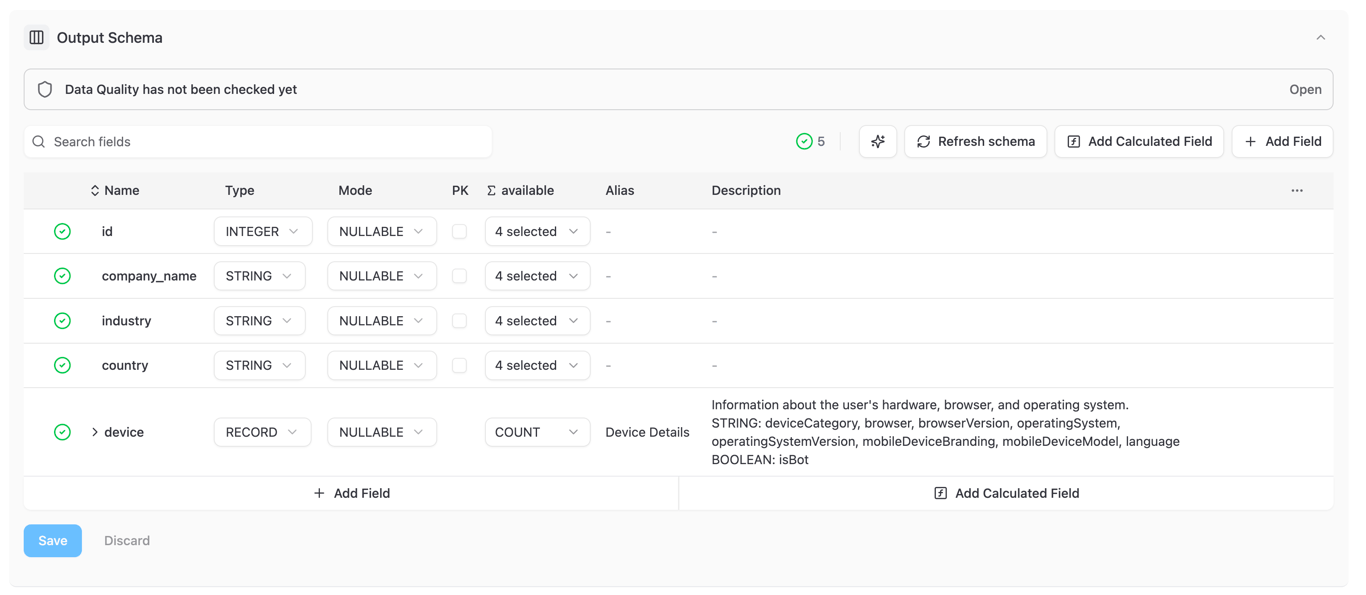The image size is (1366, 595).
Task: Click the id field name
Action: [107, 231]
